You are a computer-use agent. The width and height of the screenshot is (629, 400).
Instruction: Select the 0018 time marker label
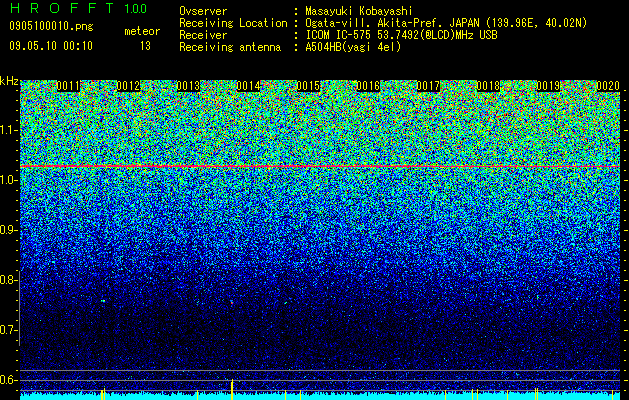pyautogui.click(x=488, y=86)
